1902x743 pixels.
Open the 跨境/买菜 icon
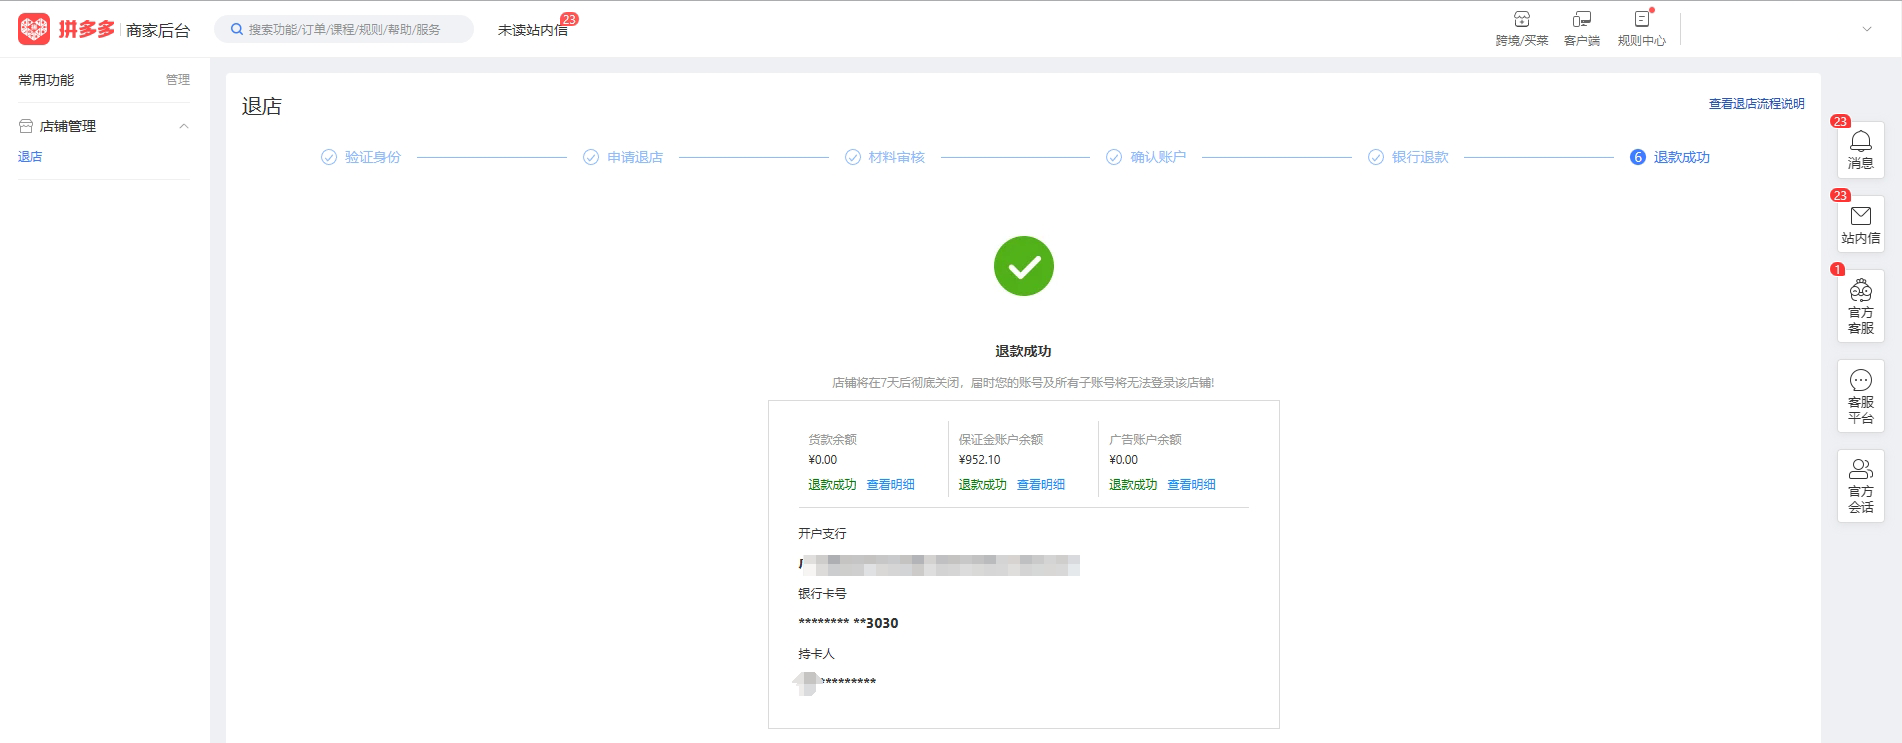coord(1521,19)
